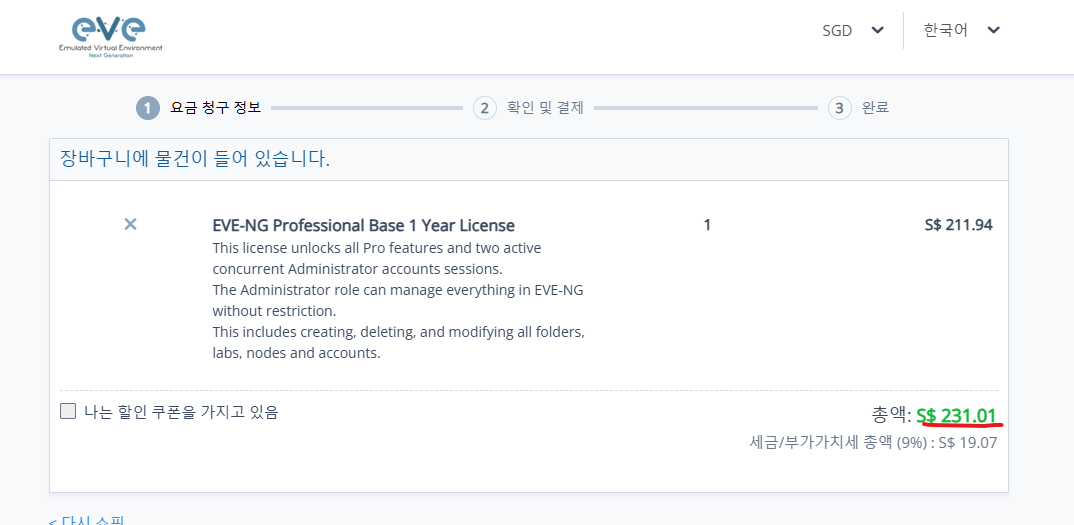The image size is (1074, 525).
Task: Click the product title EVE-NG Professional Base 1 Year License
Action: tap(364, 225)
